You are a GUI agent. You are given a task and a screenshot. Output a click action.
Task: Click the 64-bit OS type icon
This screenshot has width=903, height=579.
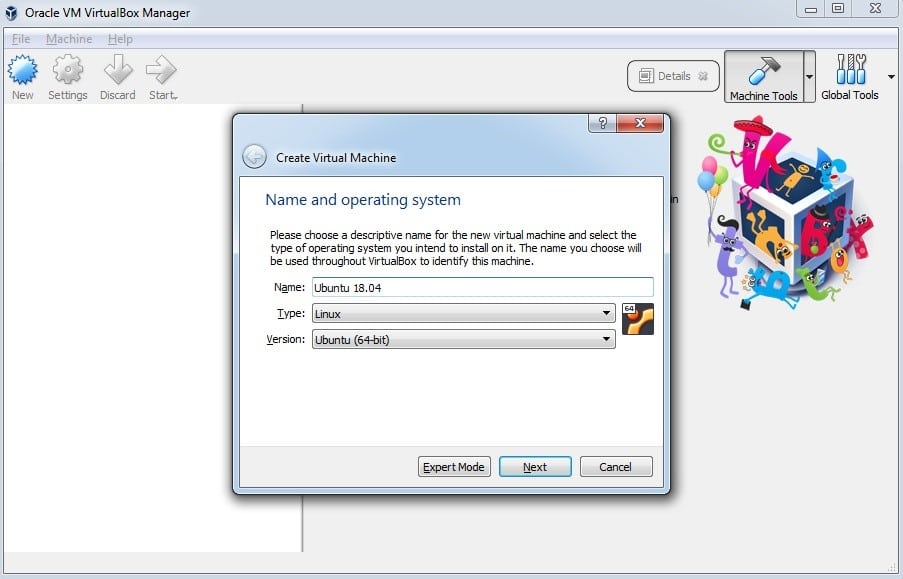(x=638, y=319)
